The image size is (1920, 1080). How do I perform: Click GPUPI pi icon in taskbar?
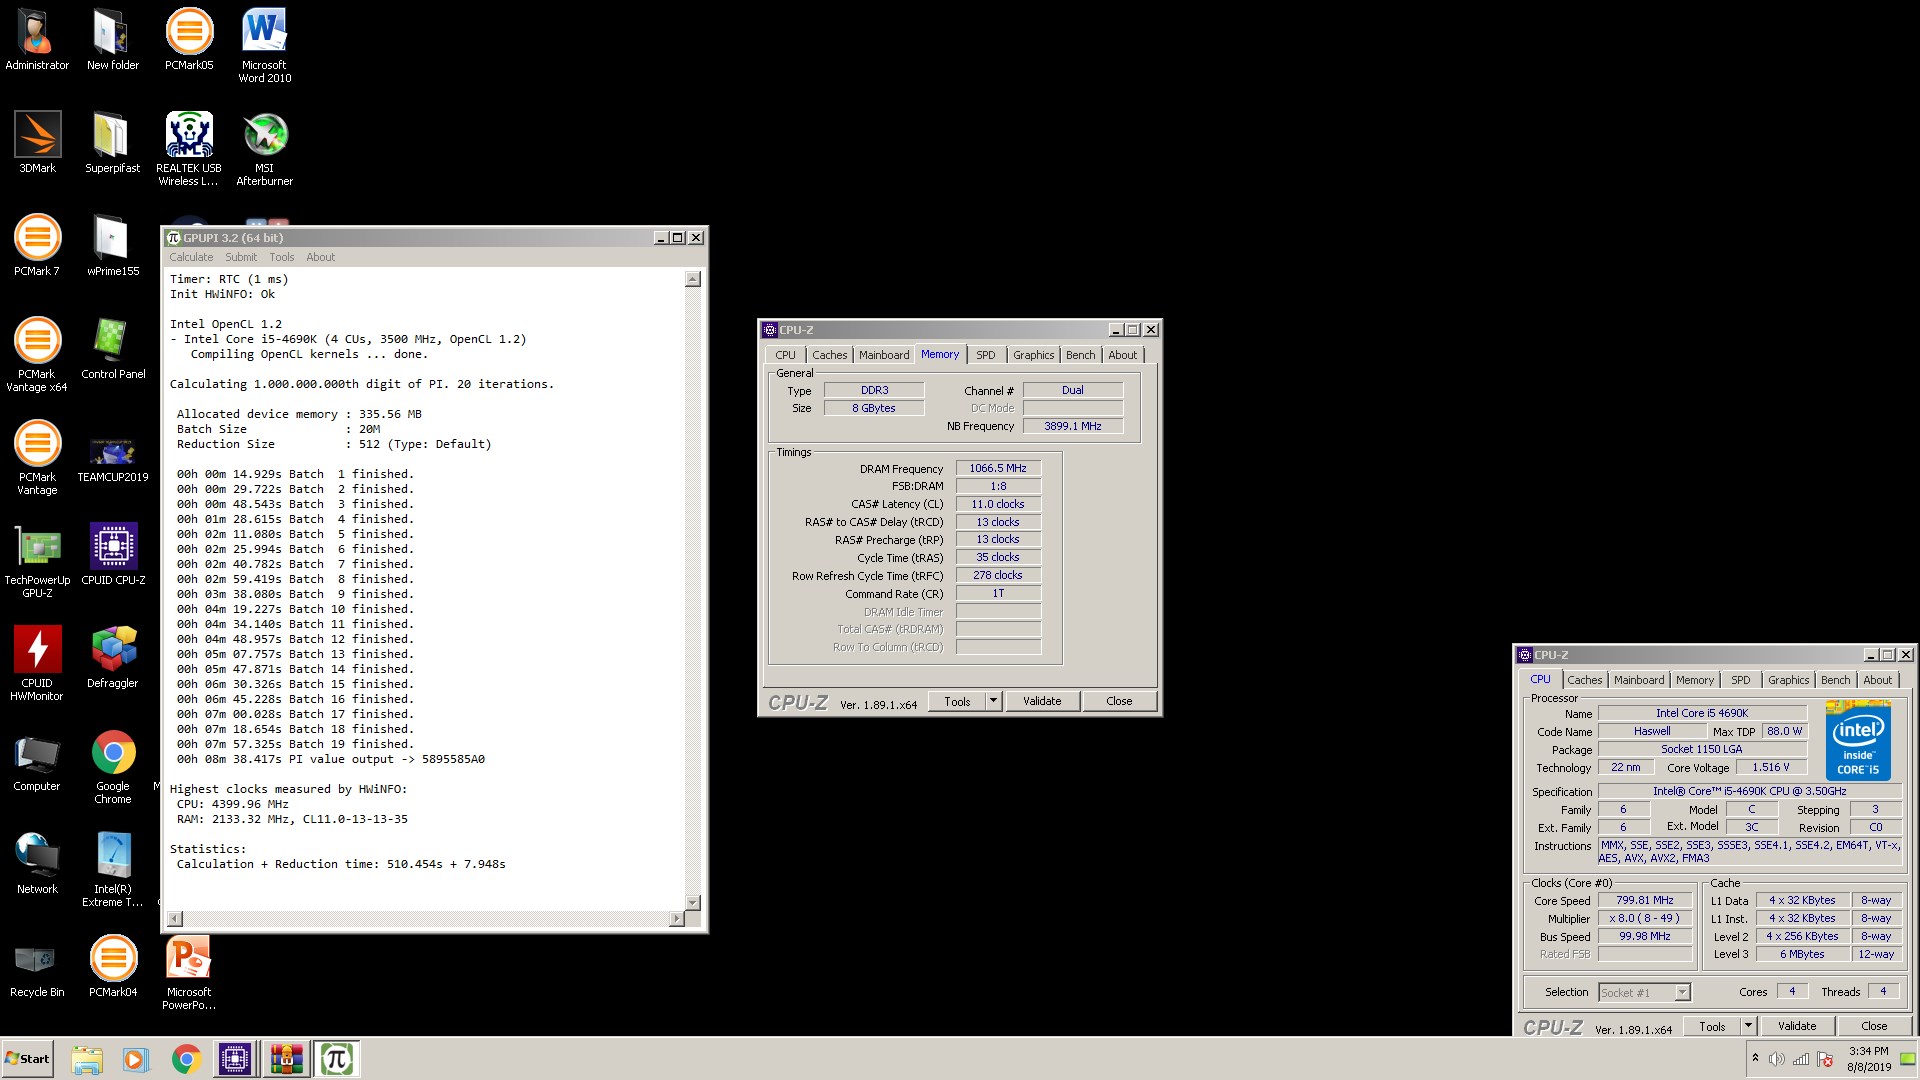[336, 1059]
